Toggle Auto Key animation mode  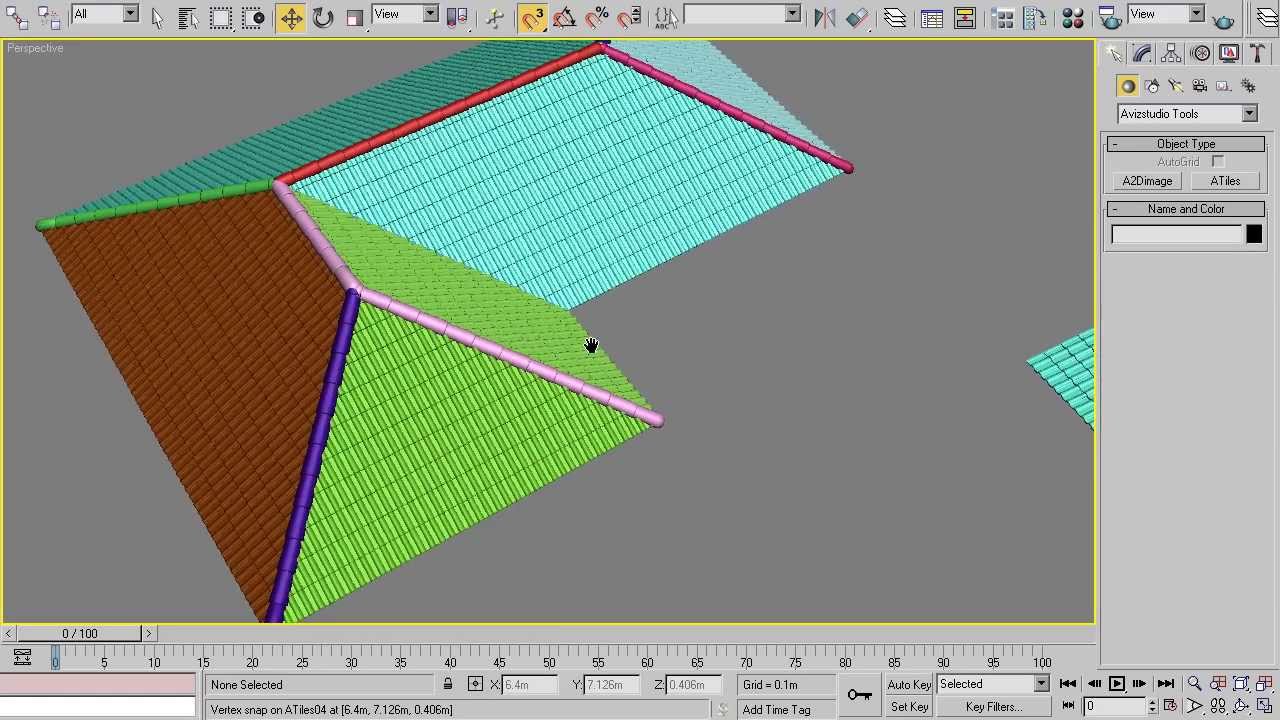click(x=909, y=684)
